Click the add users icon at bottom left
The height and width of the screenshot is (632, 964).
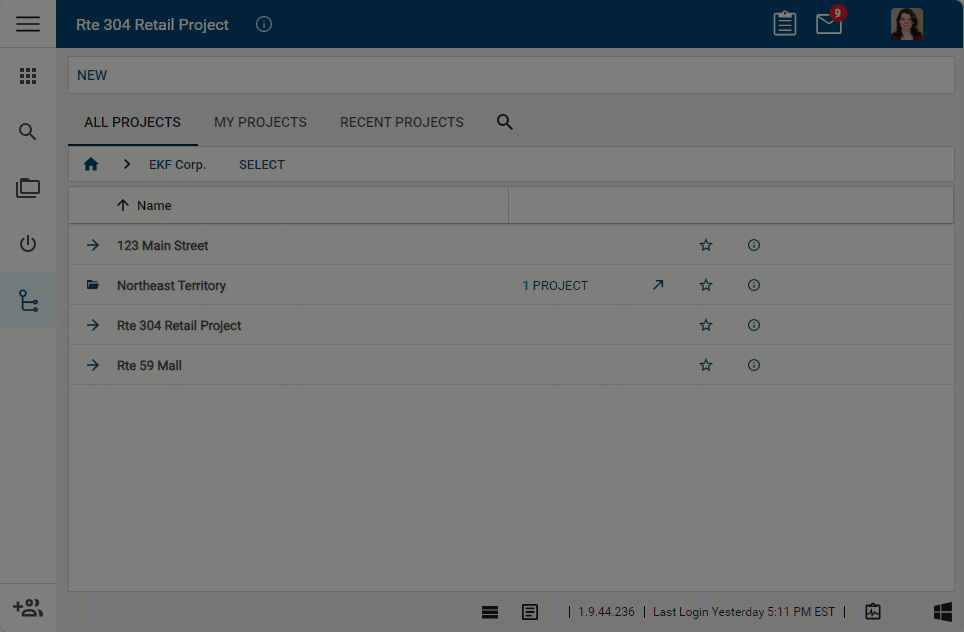[x=28, y=607]
